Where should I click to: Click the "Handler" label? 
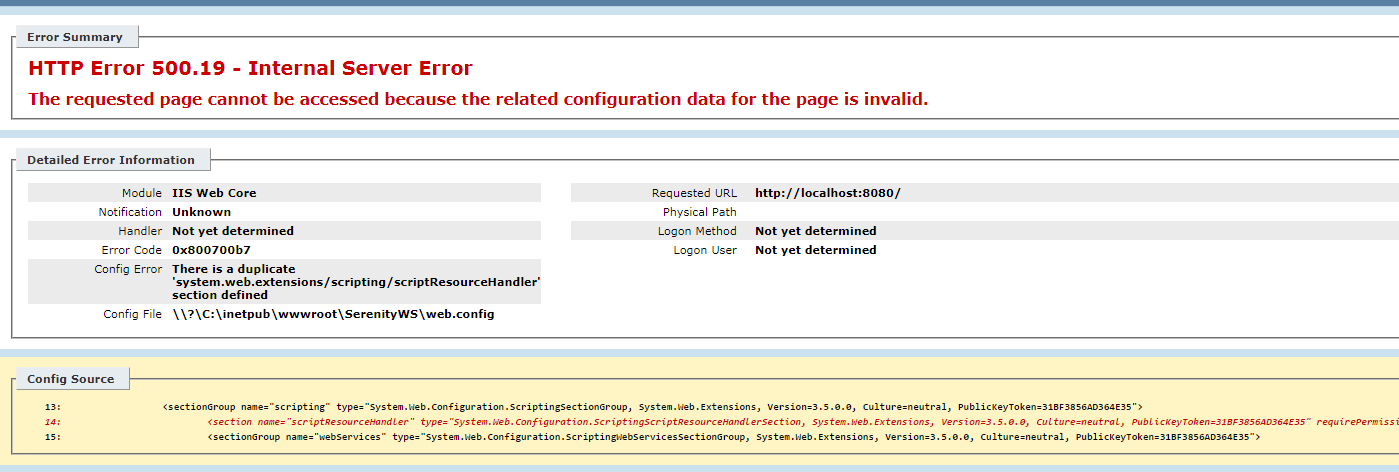coord(140,231)
